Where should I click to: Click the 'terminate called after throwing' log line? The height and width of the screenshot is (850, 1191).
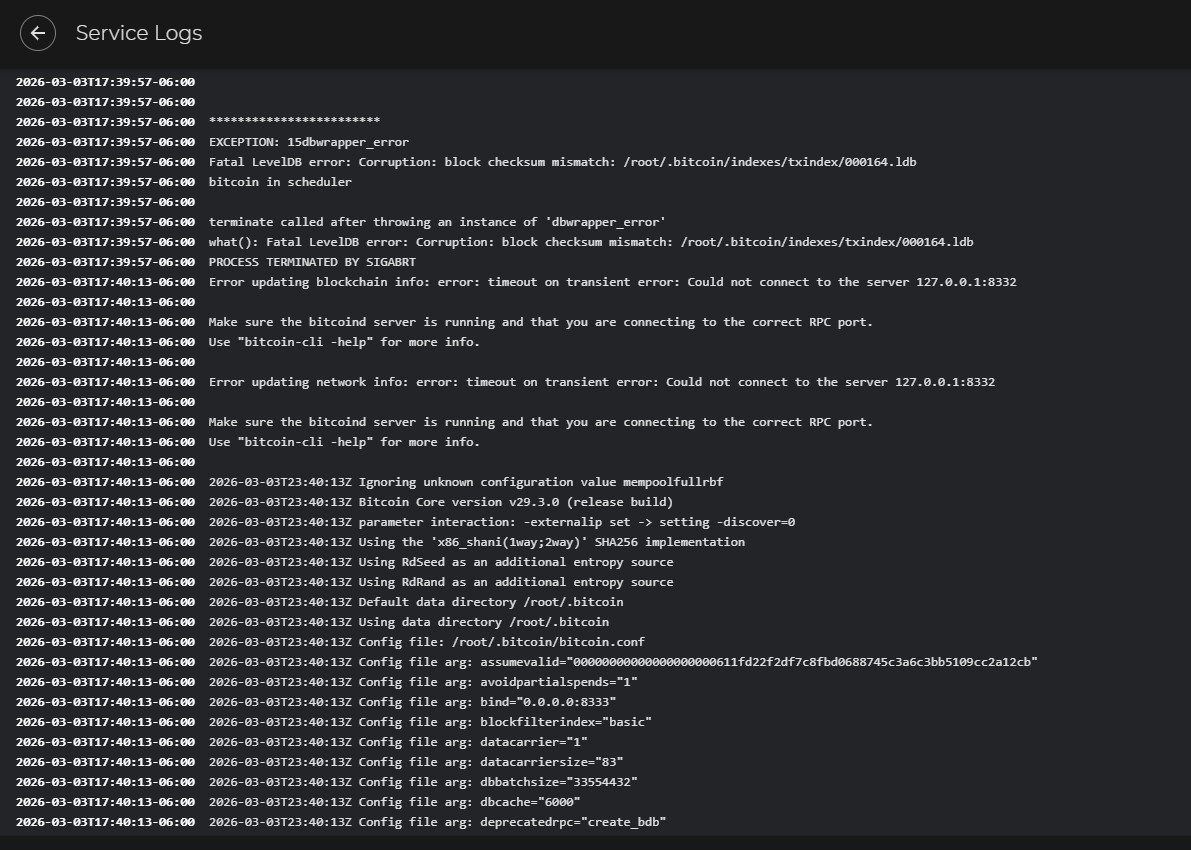[437, 222]
